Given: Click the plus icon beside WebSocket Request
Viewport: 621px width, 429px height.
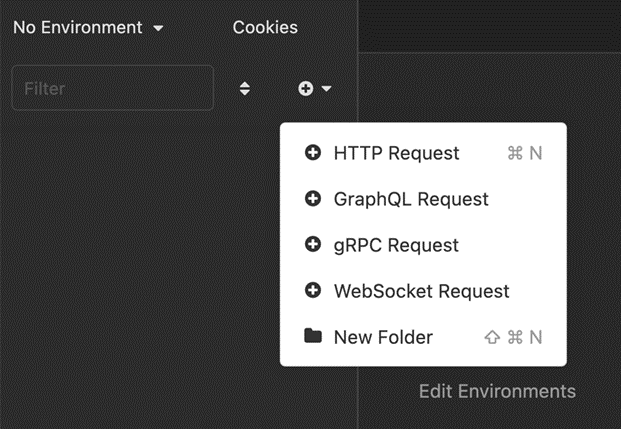Looking at the screenshot, I should 313,291.
